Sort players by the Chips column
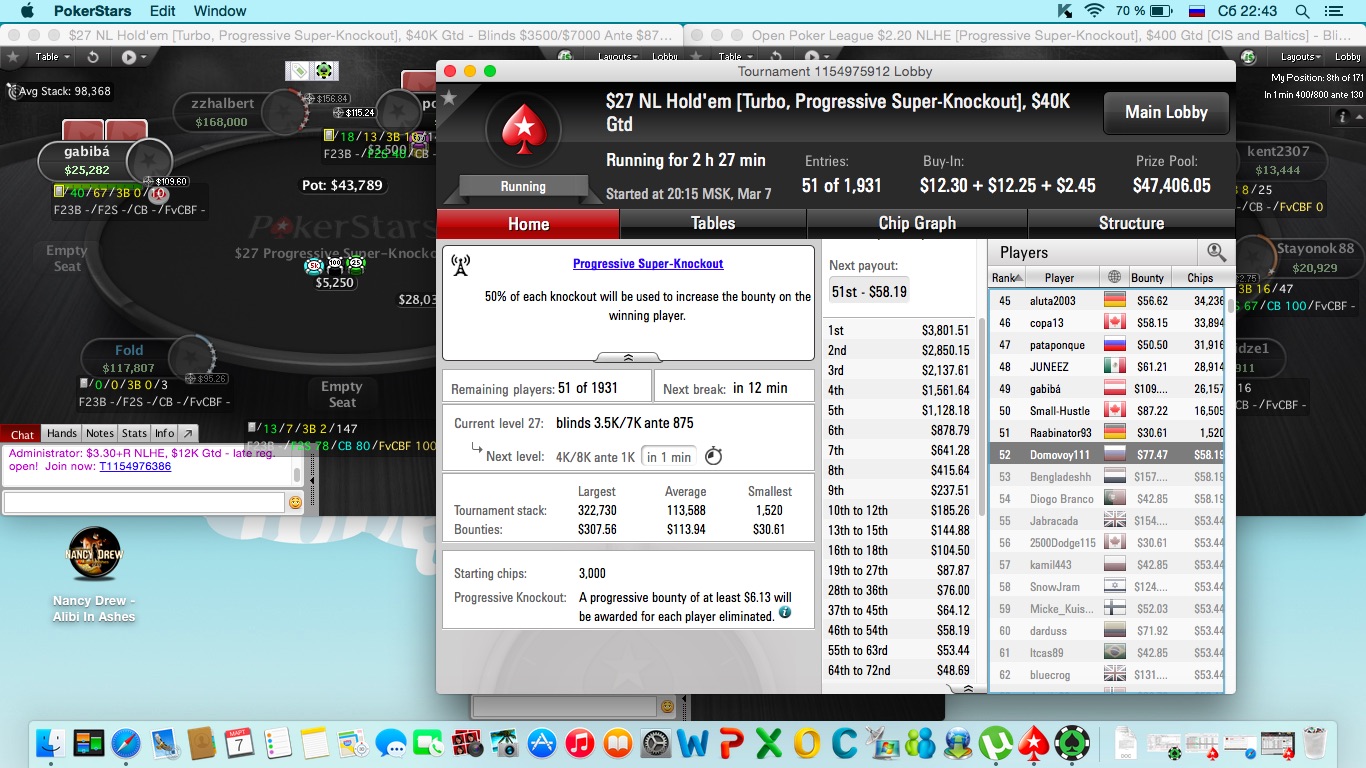This screenshot has height=768, width=1366. pyautogui.click(x=1200, y=278)
